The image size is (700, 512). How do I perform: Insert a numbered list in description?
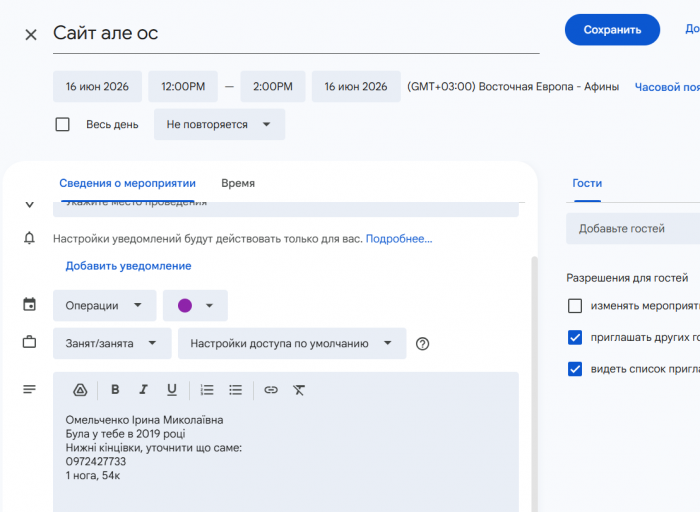207,390
